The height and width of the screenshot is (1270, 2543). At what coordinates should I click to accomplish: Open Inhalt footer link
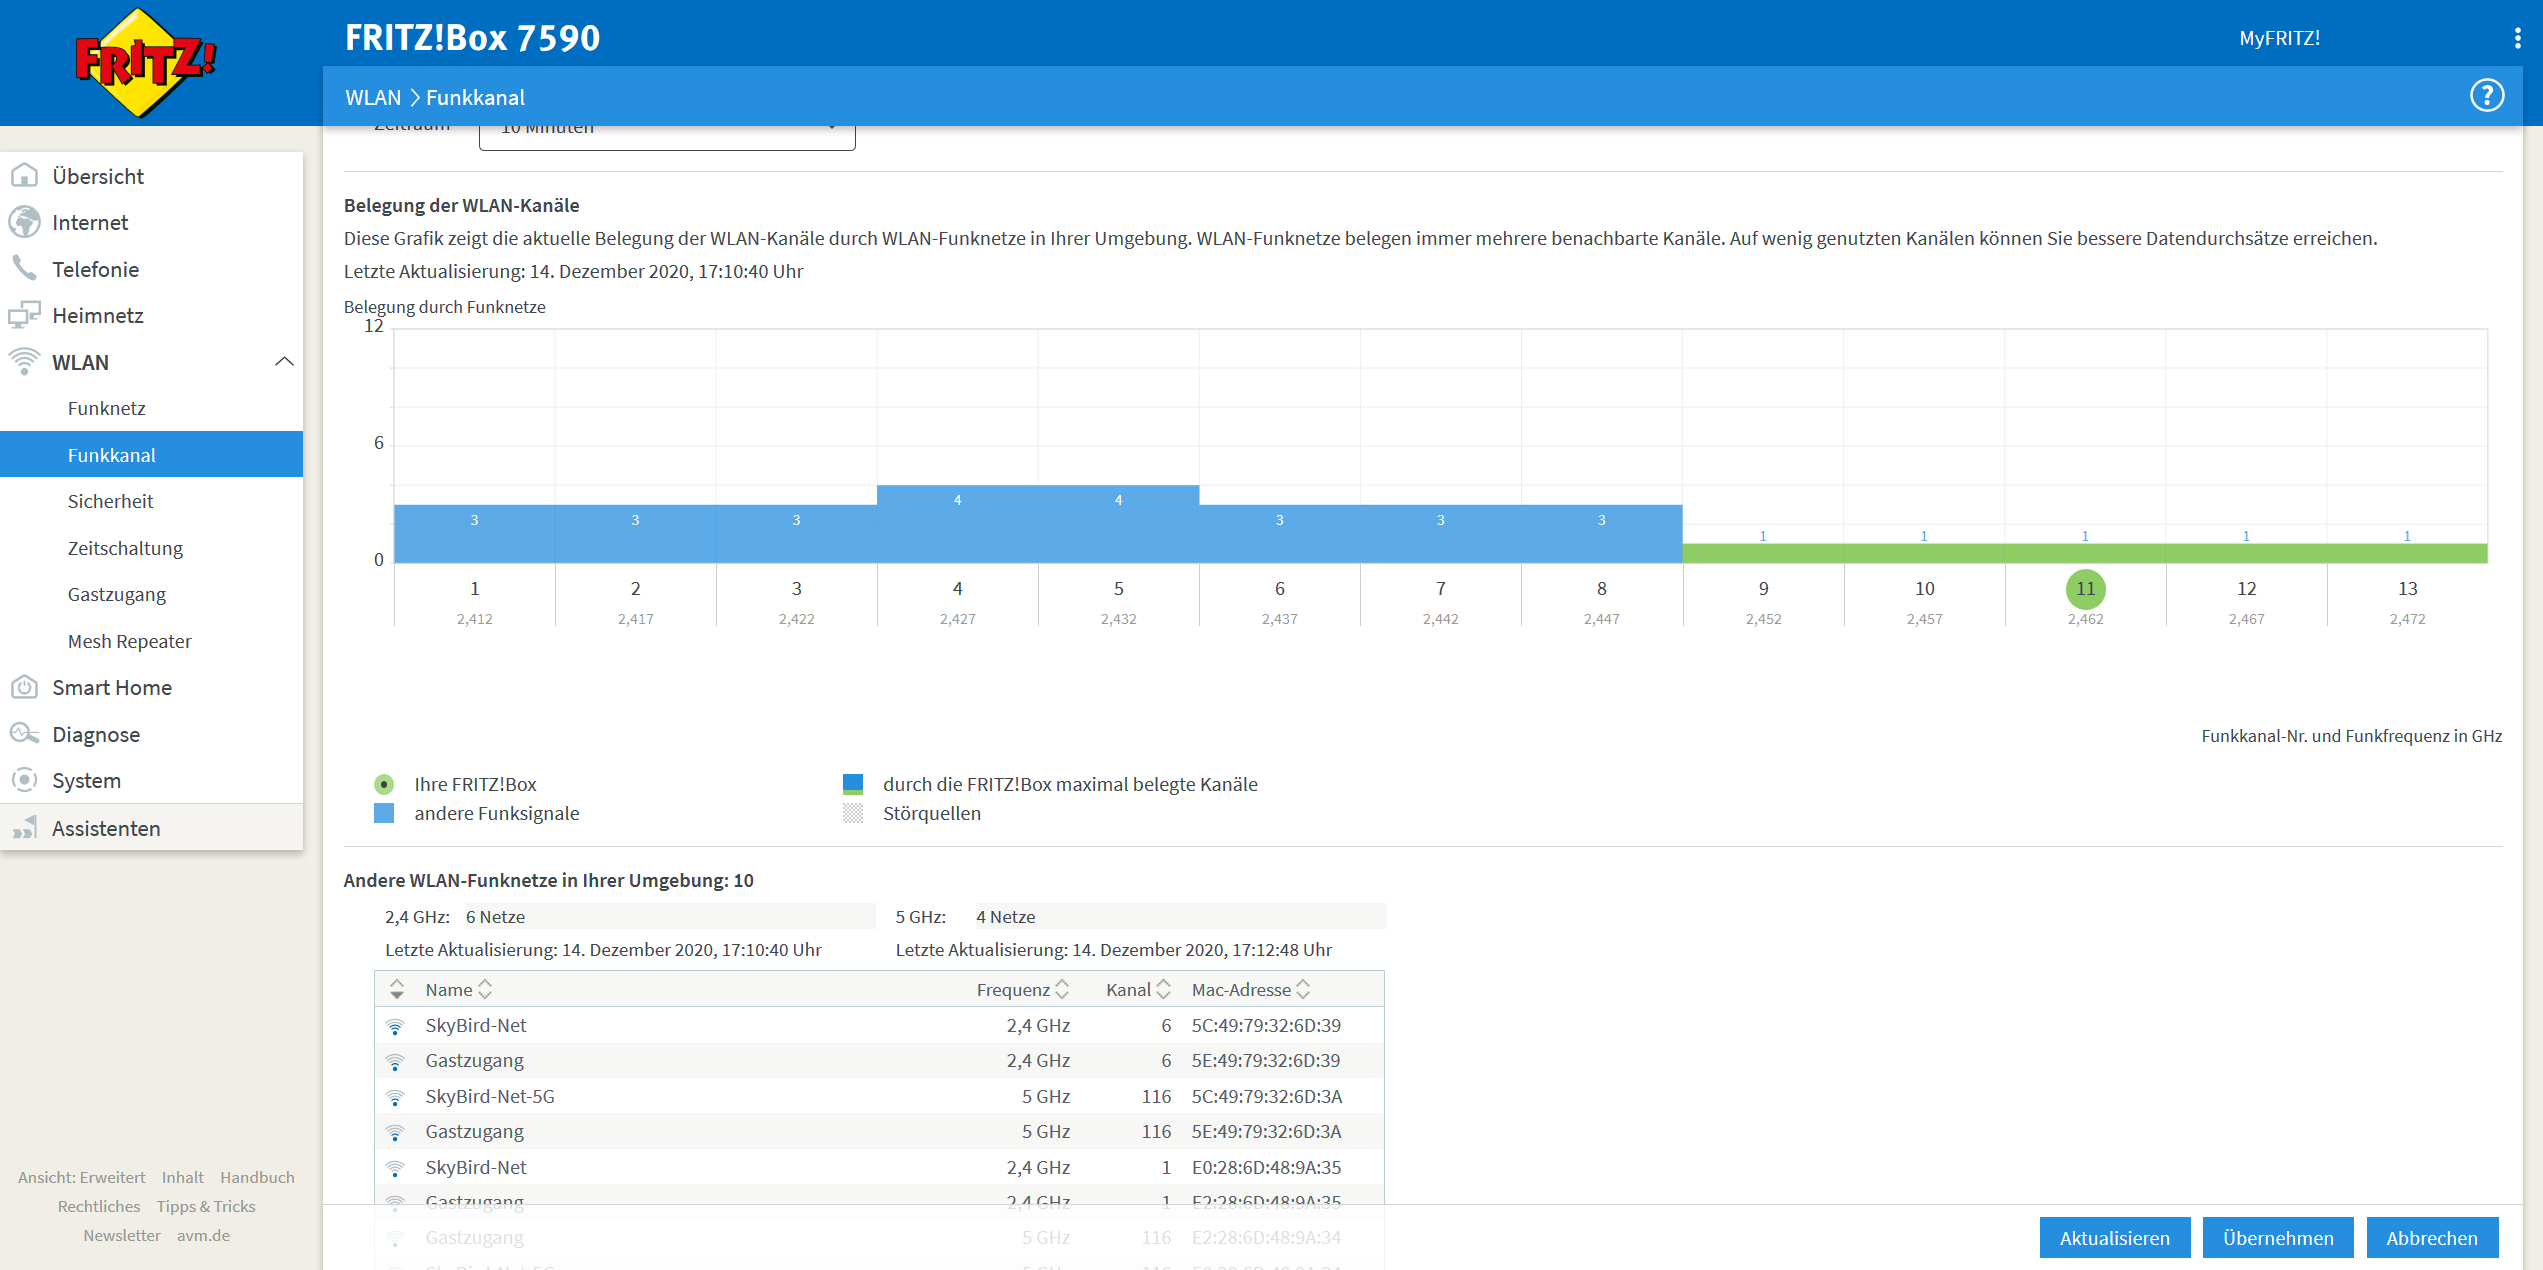click(182, 1177)
